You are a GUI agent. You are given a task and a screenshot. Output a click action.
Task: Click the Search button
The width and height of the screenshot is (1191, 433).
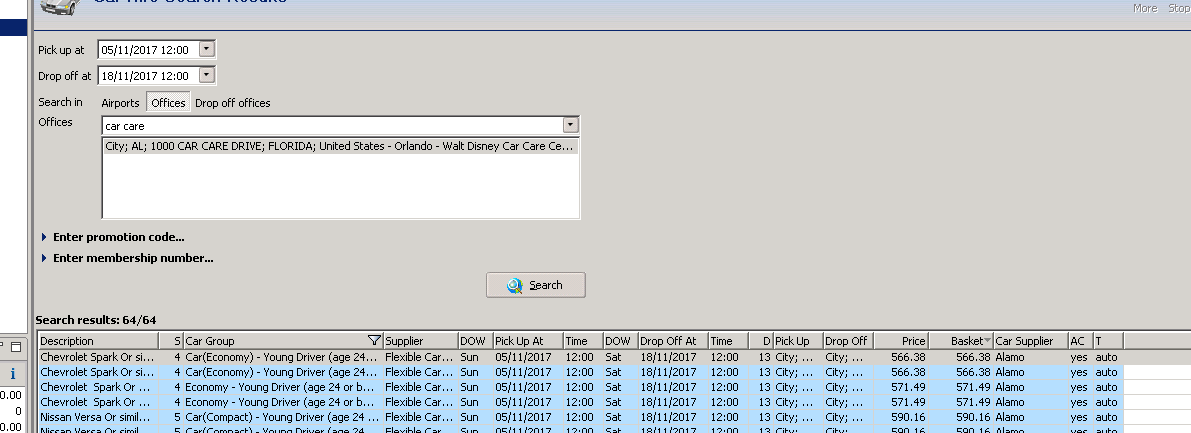point(535,285)
